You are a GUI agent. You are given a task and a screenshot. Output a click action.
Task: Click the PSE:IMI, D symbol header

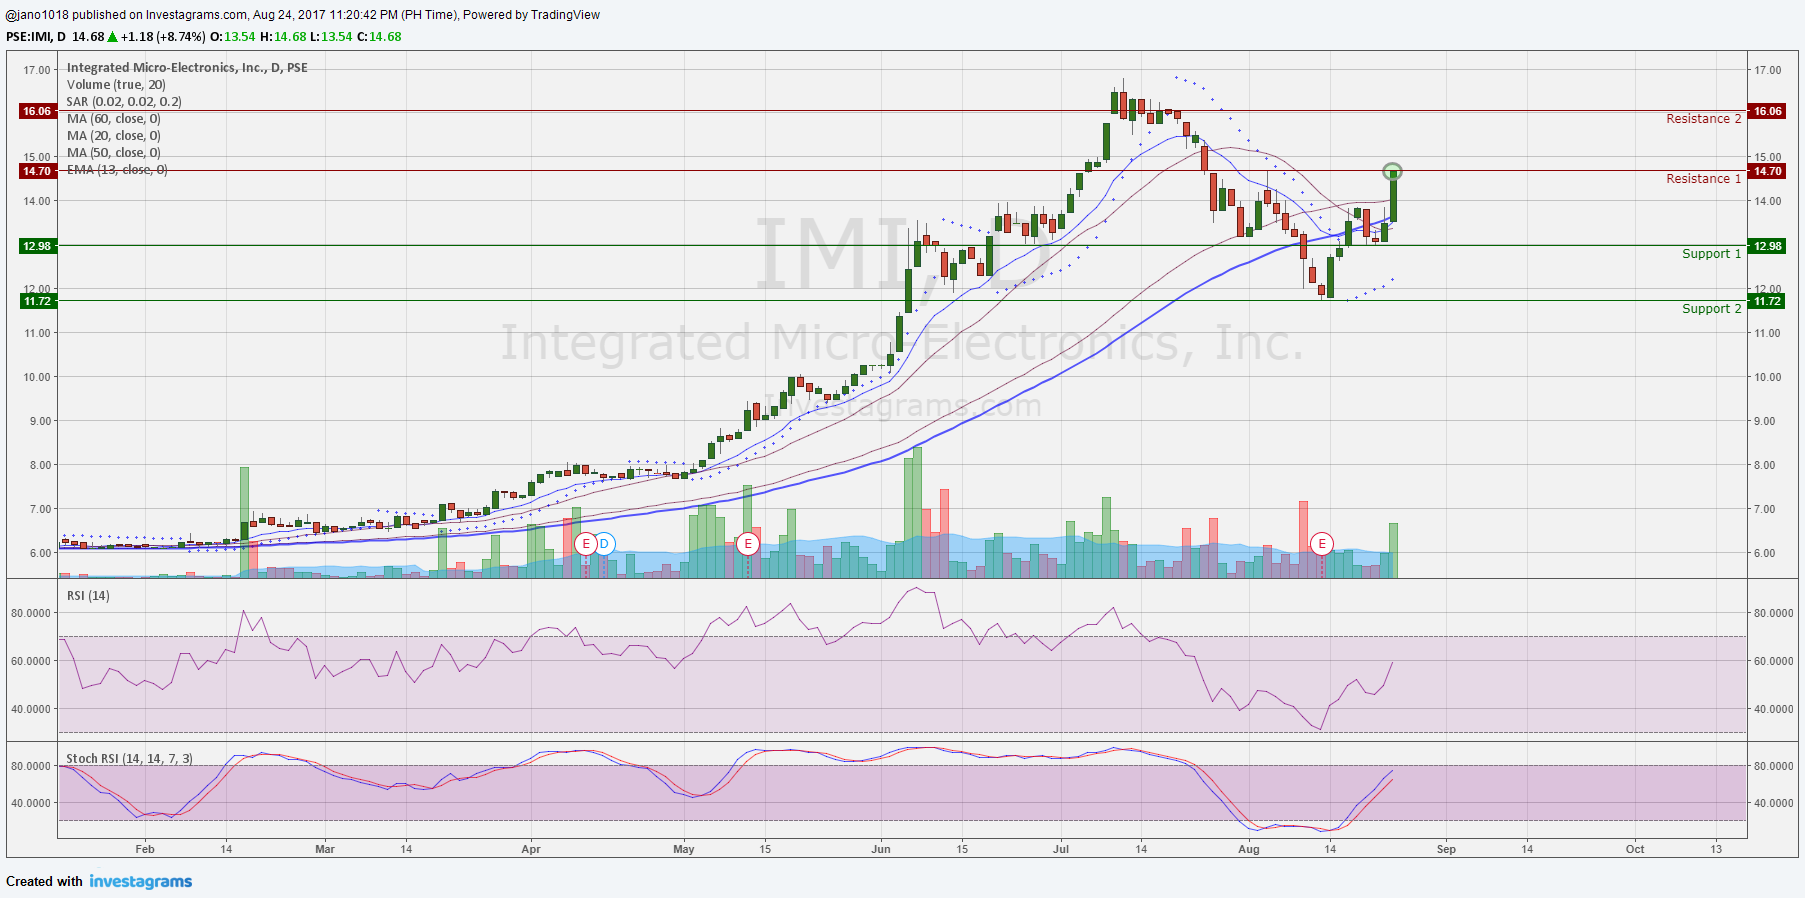tap(36, 37)
